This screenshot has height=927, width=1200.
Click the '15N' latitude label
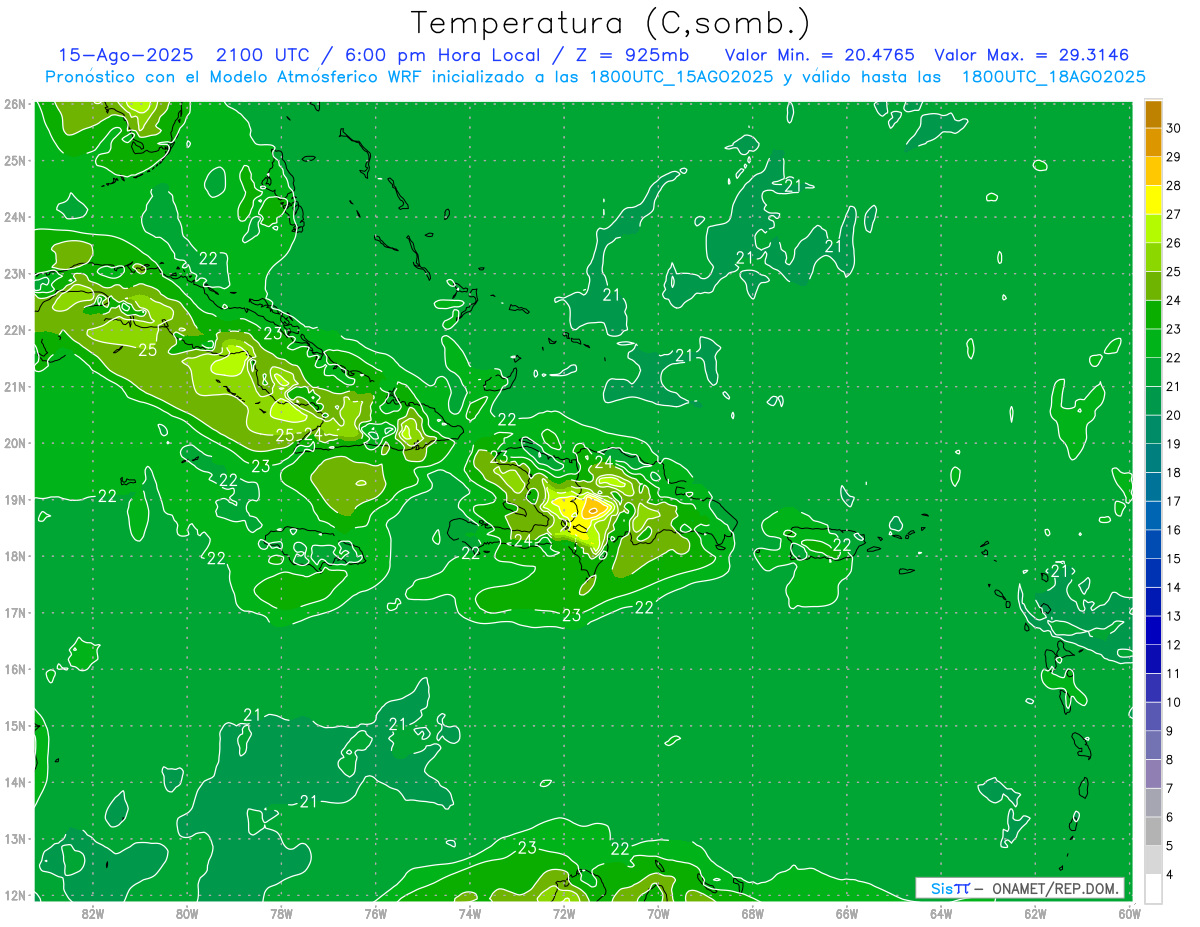pos(14,725)
